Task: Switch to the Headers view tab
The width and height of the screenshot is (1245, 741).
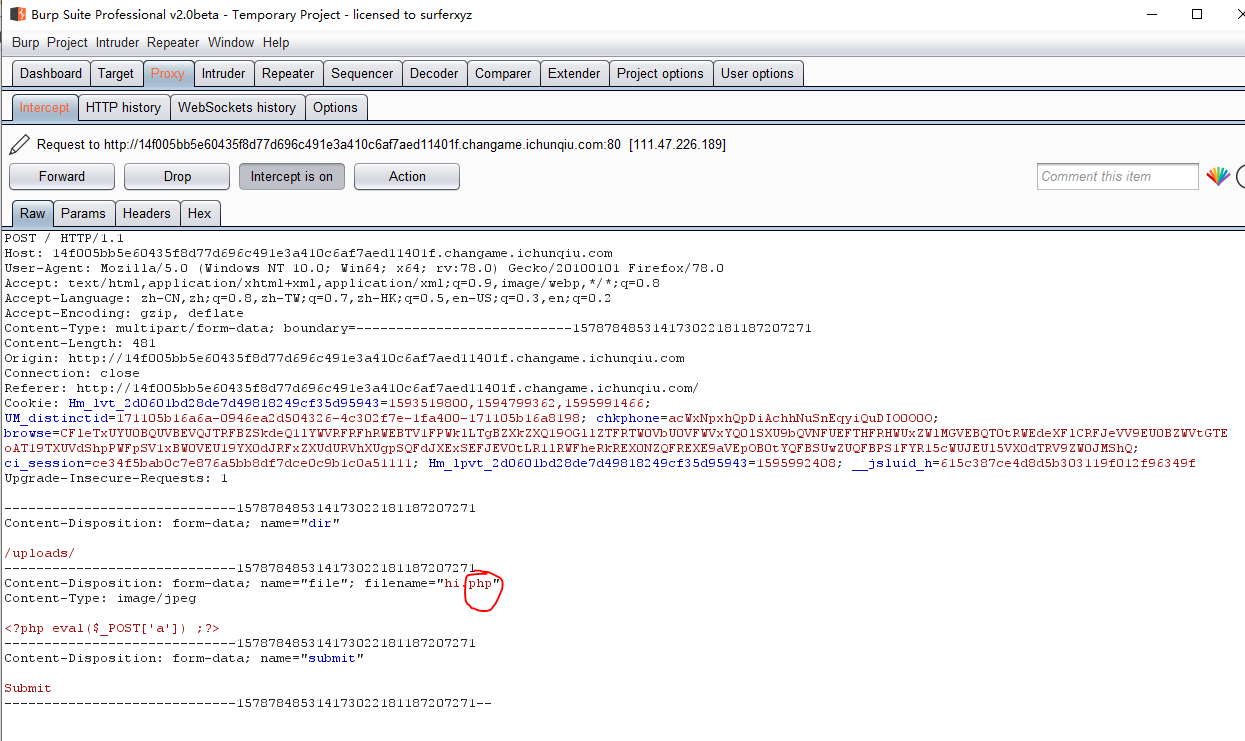Action: (147, 213)
